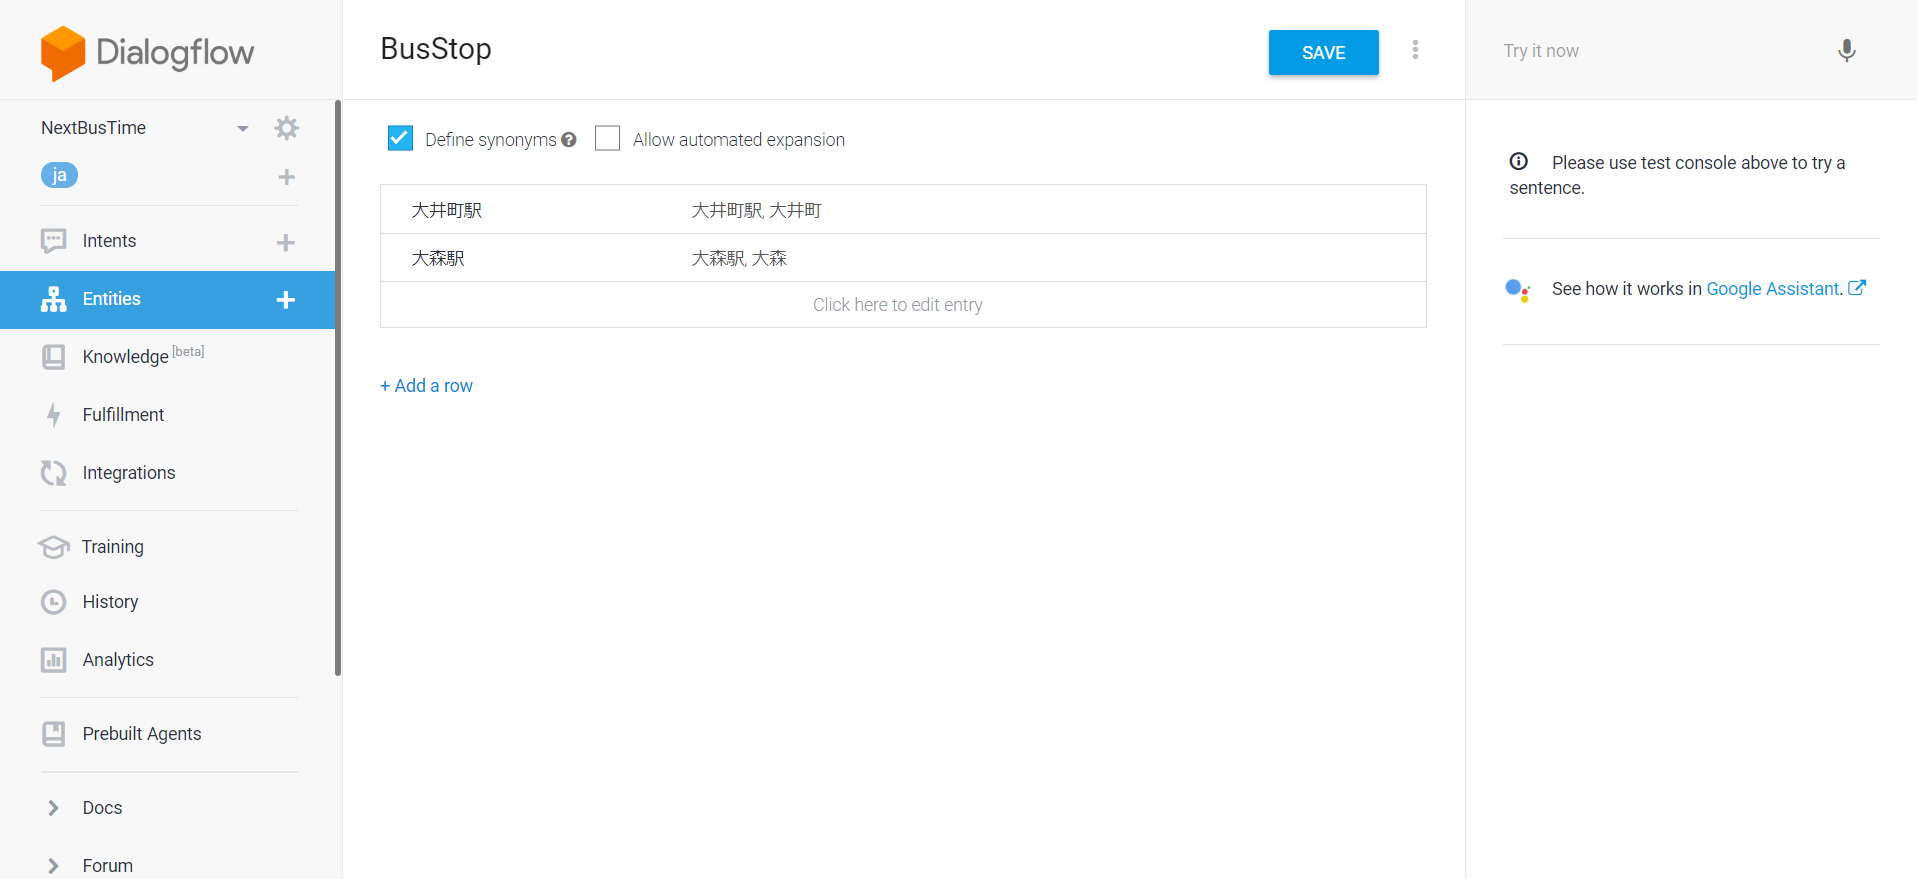Click the Add a row link
Screen dimensions: 1917x879
426,386
